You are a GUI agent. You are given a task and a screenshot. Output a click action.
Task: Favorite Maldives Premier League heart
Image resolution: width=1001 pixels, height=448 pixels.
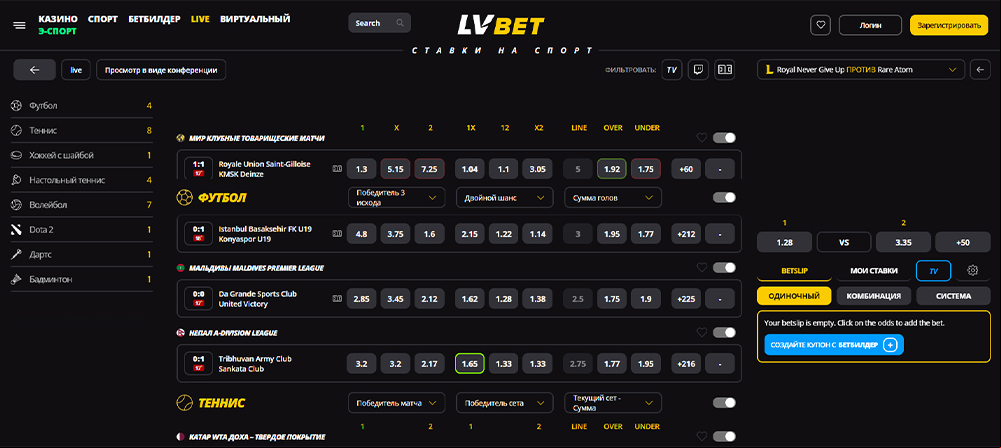tap(702, 268)
